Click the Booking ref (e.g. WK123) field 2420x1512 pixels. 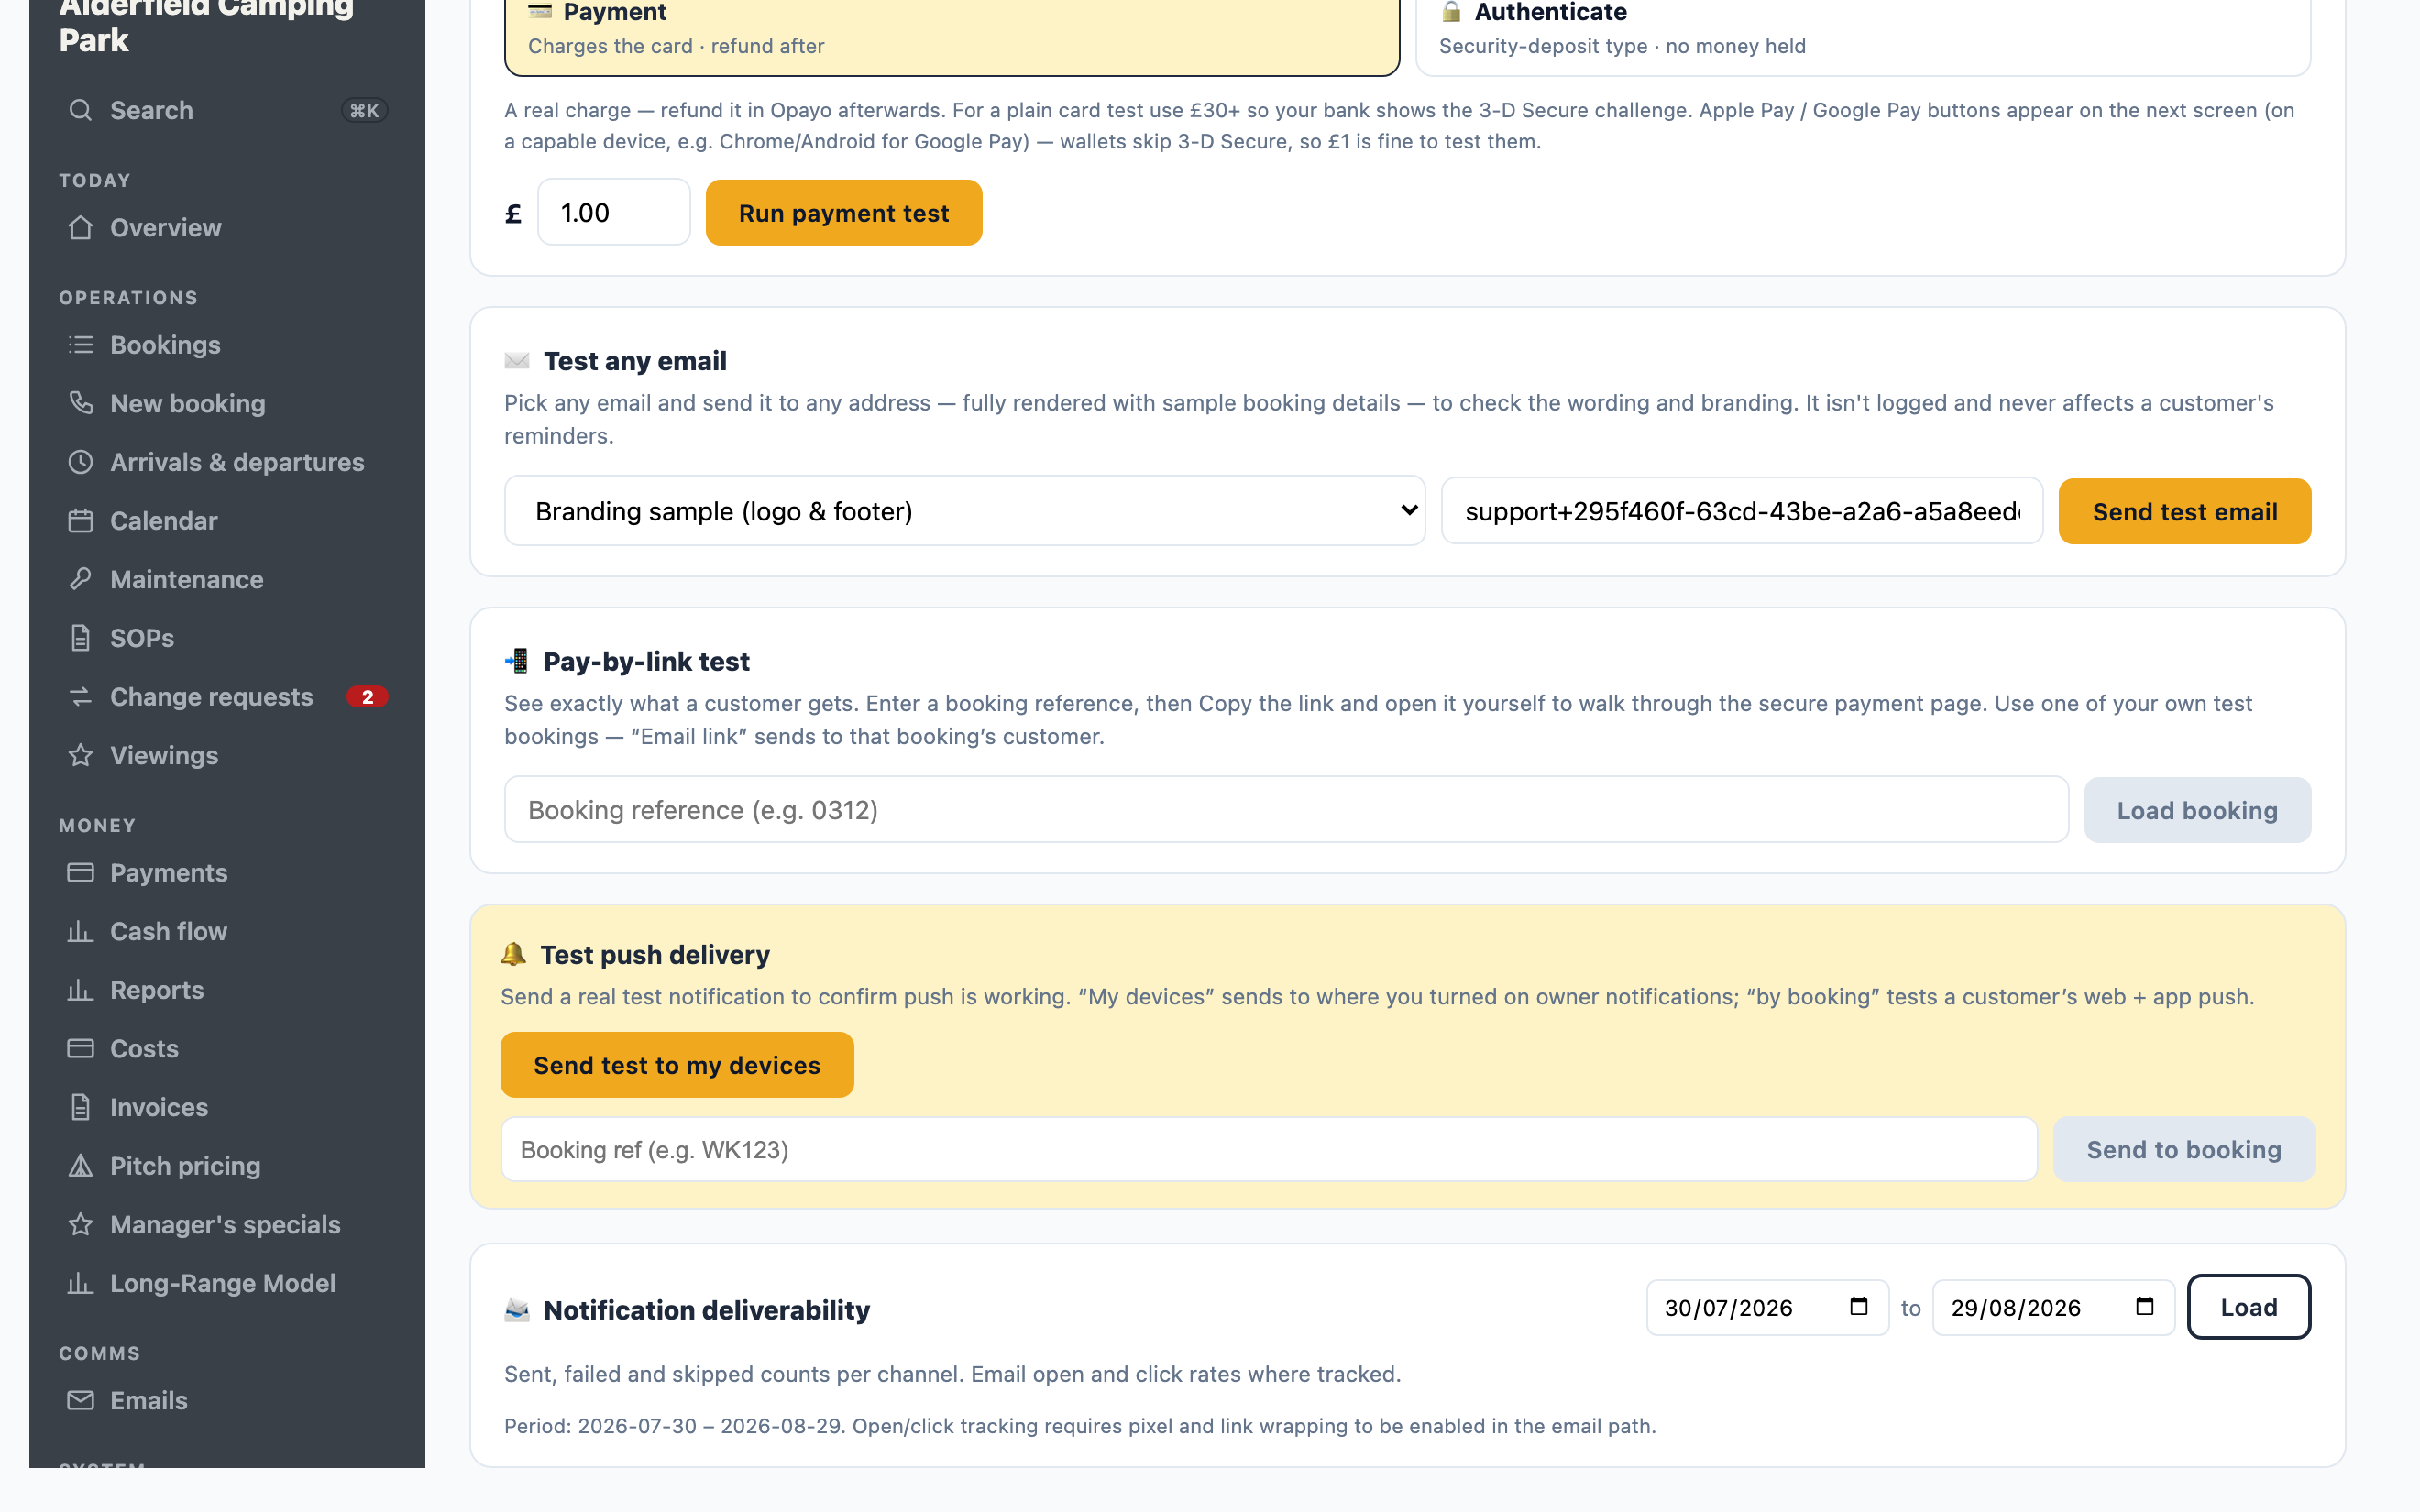1269,1149
